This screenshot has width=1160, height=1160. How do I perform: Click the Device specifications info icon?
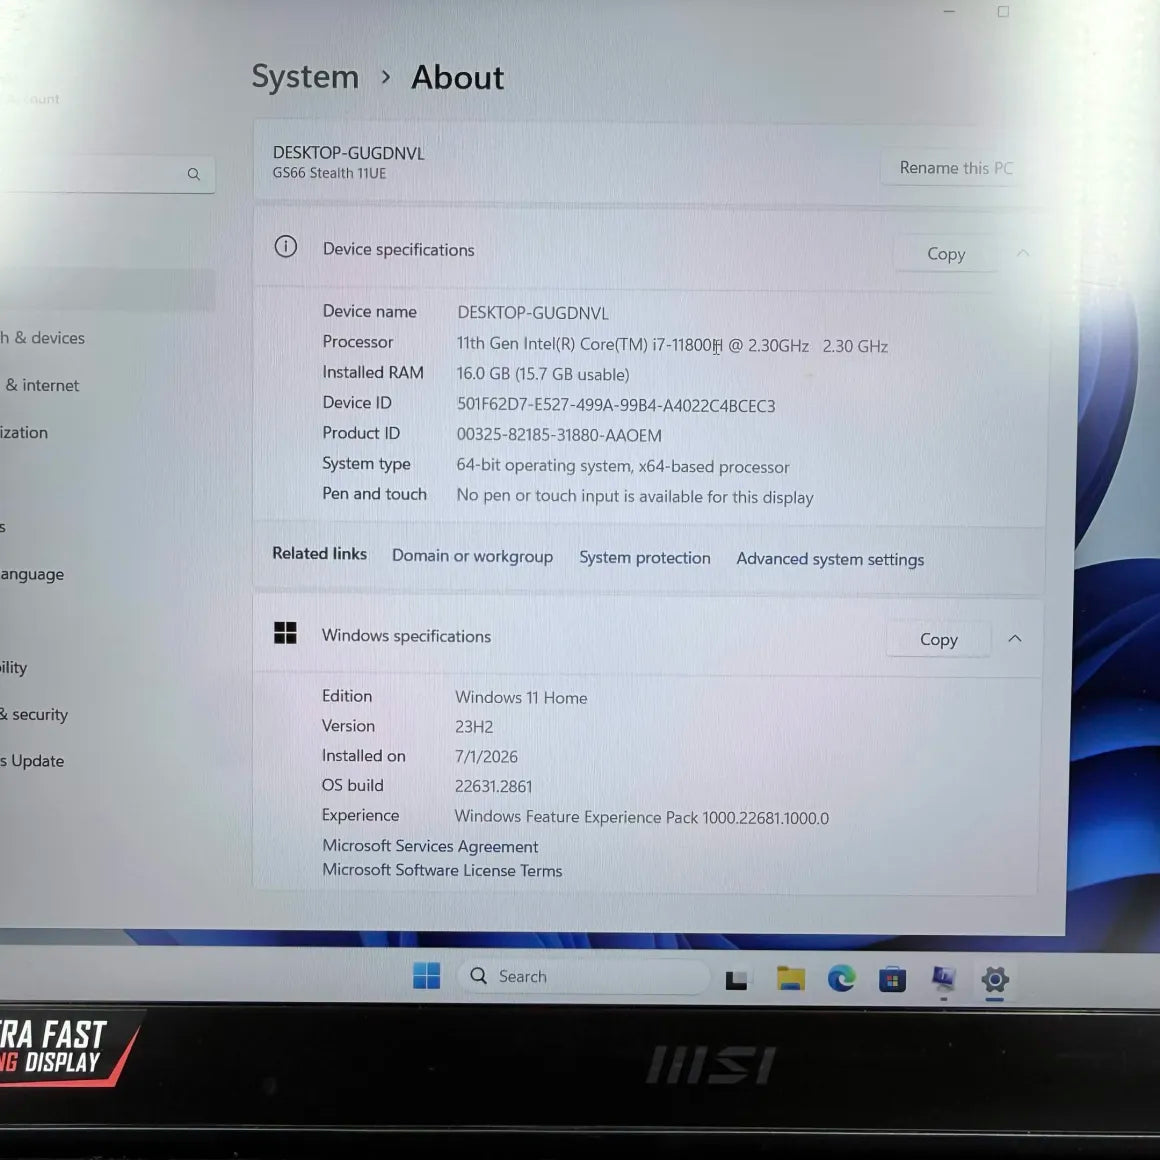[286, 246]
